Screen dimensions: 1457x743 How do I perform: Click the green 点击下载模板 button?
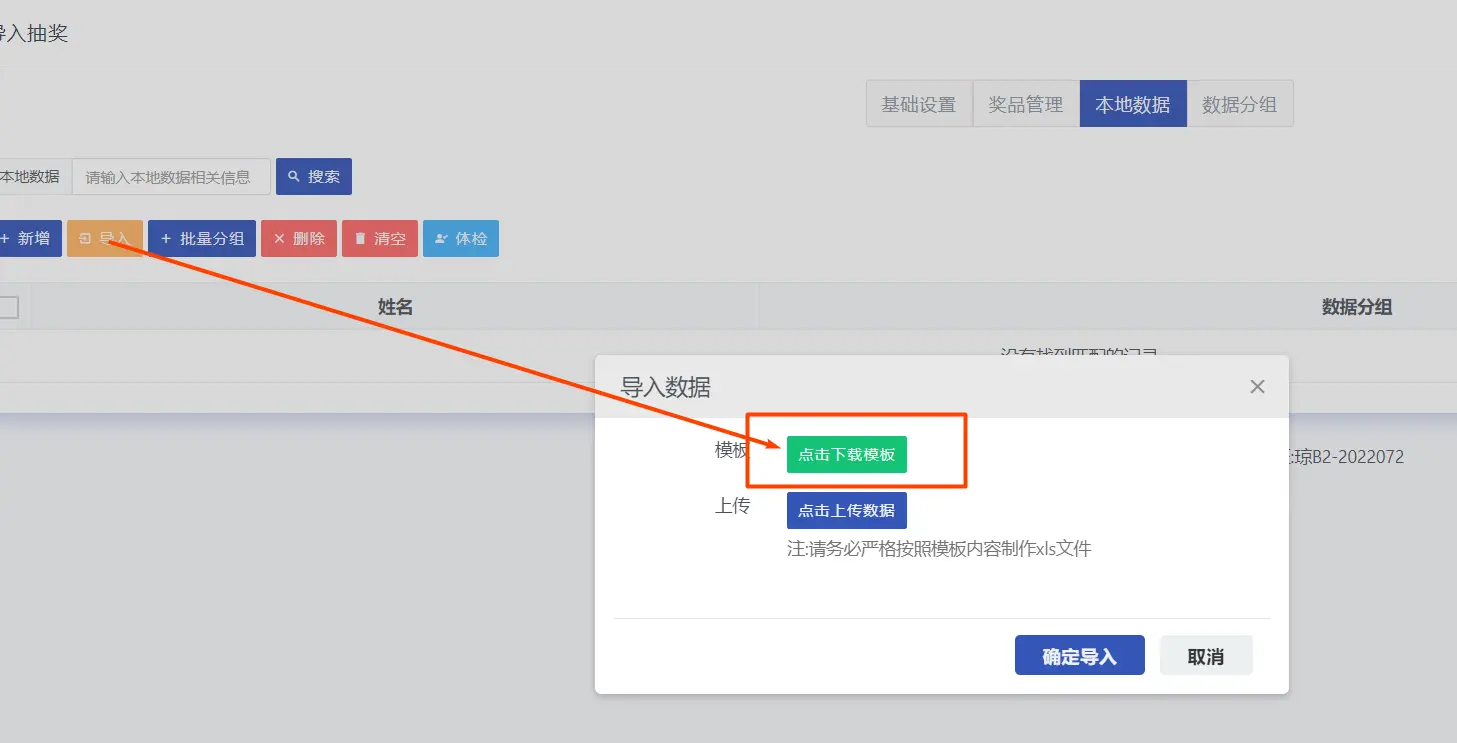pyautogui.click(x=846, y=454)
